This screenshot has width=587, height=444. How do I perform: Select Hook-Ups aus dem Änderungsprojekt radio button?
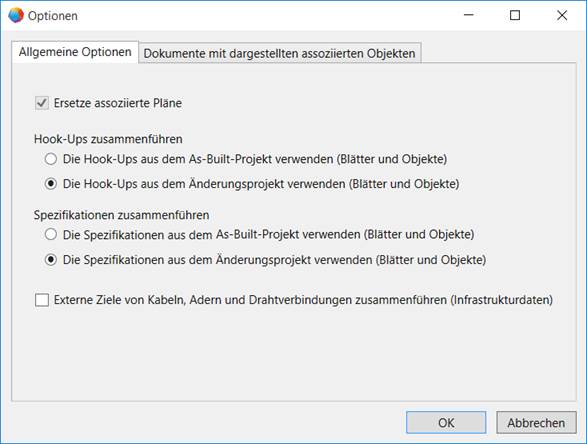51,184
